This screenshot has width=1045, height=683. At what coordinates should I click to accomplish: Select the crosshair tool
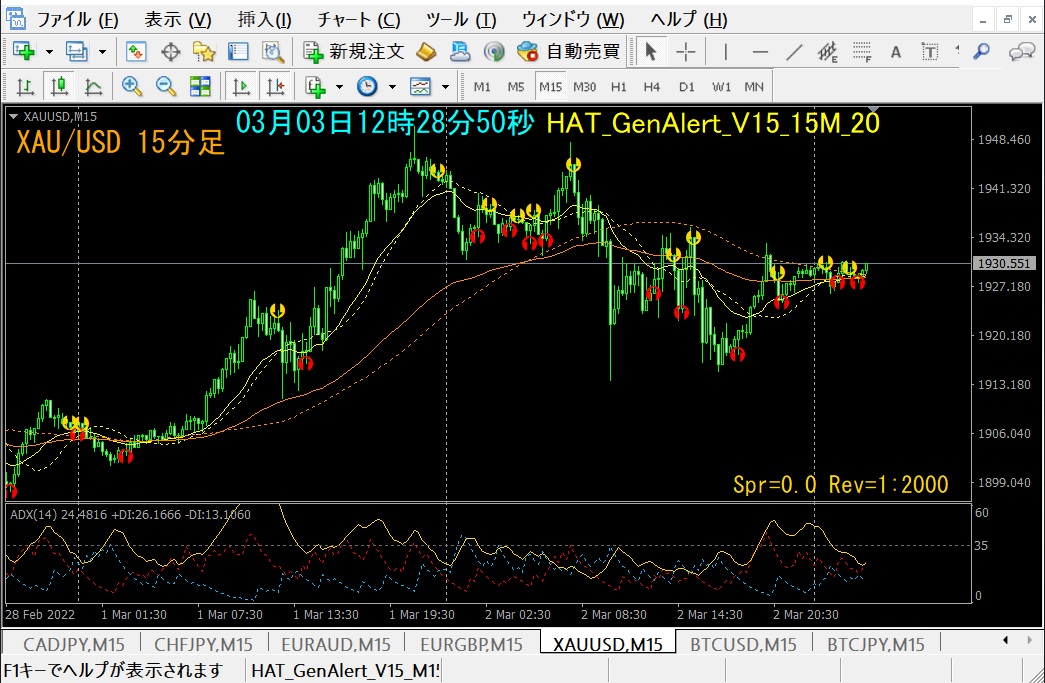click(685, 51)
